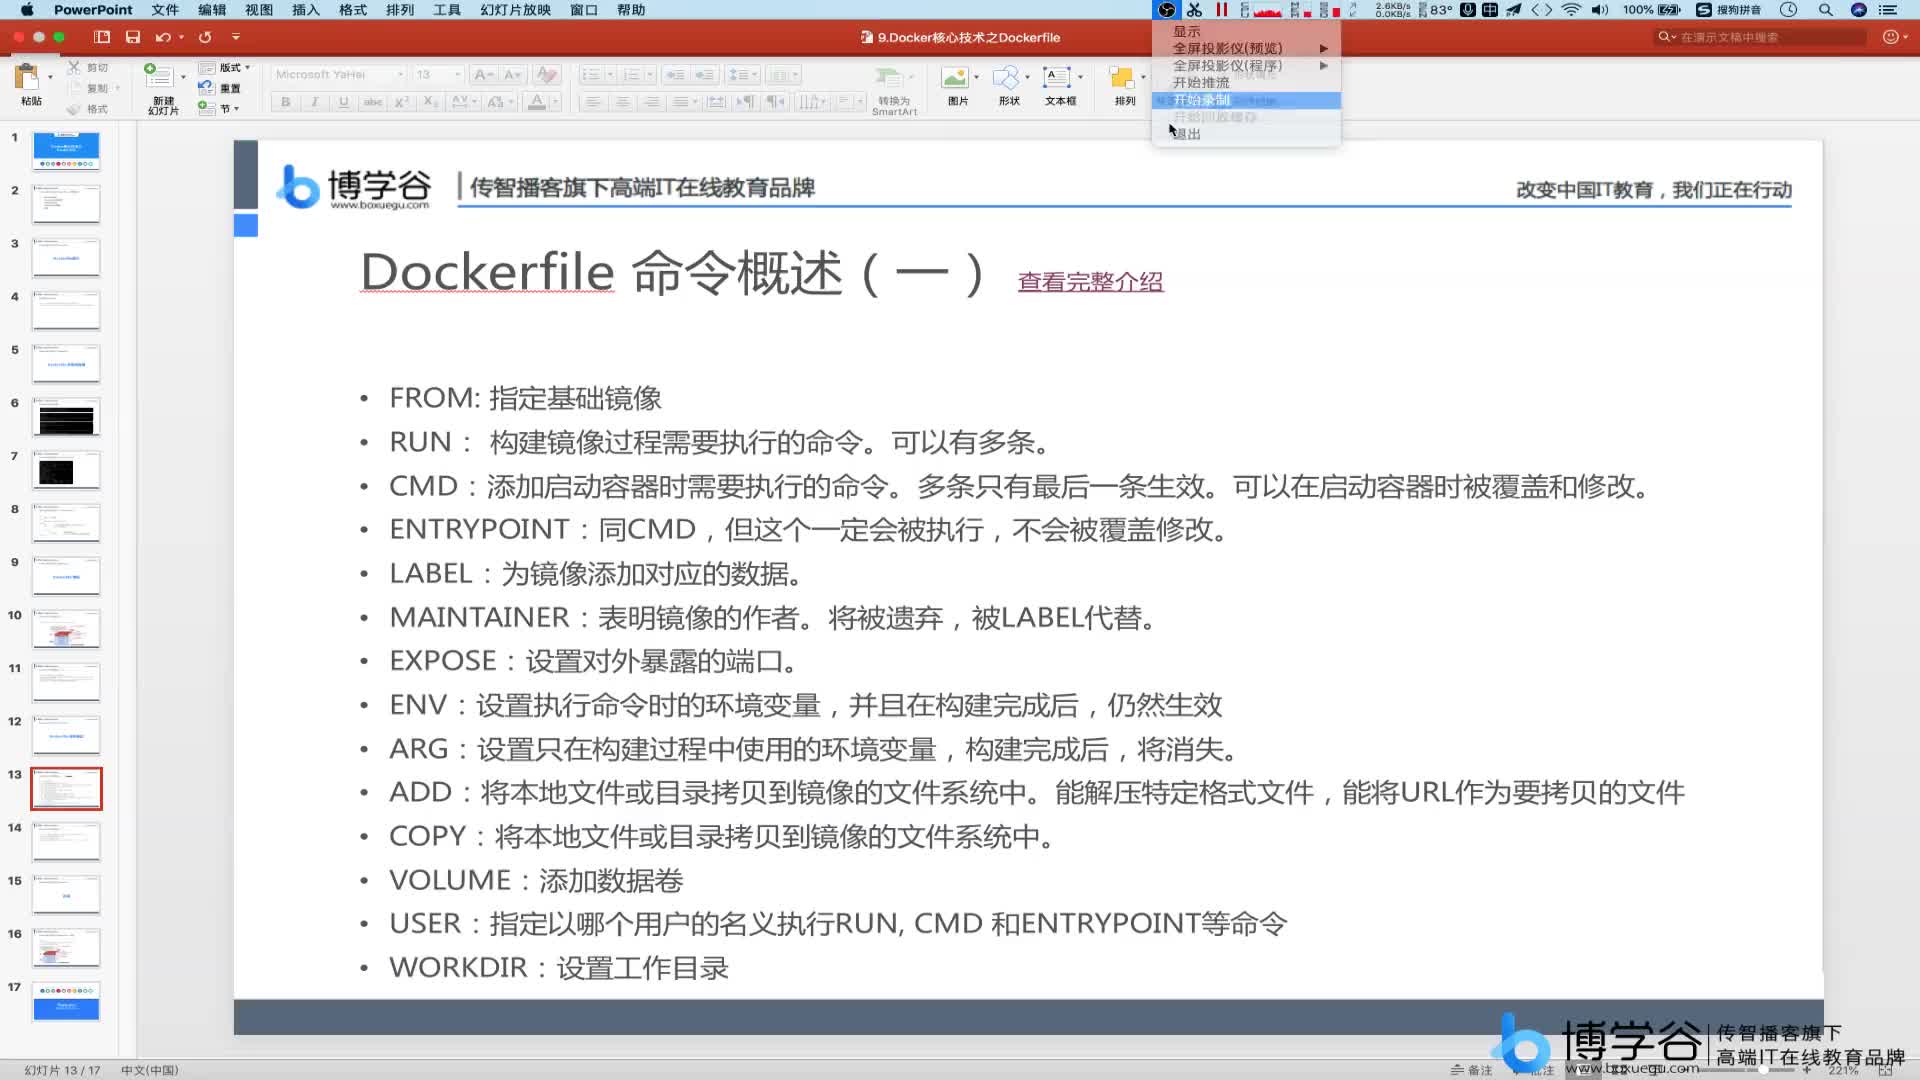Screen dimensions: 1920x1080
Task: Click the Paste clipboard icon
Action: (27, 77)
